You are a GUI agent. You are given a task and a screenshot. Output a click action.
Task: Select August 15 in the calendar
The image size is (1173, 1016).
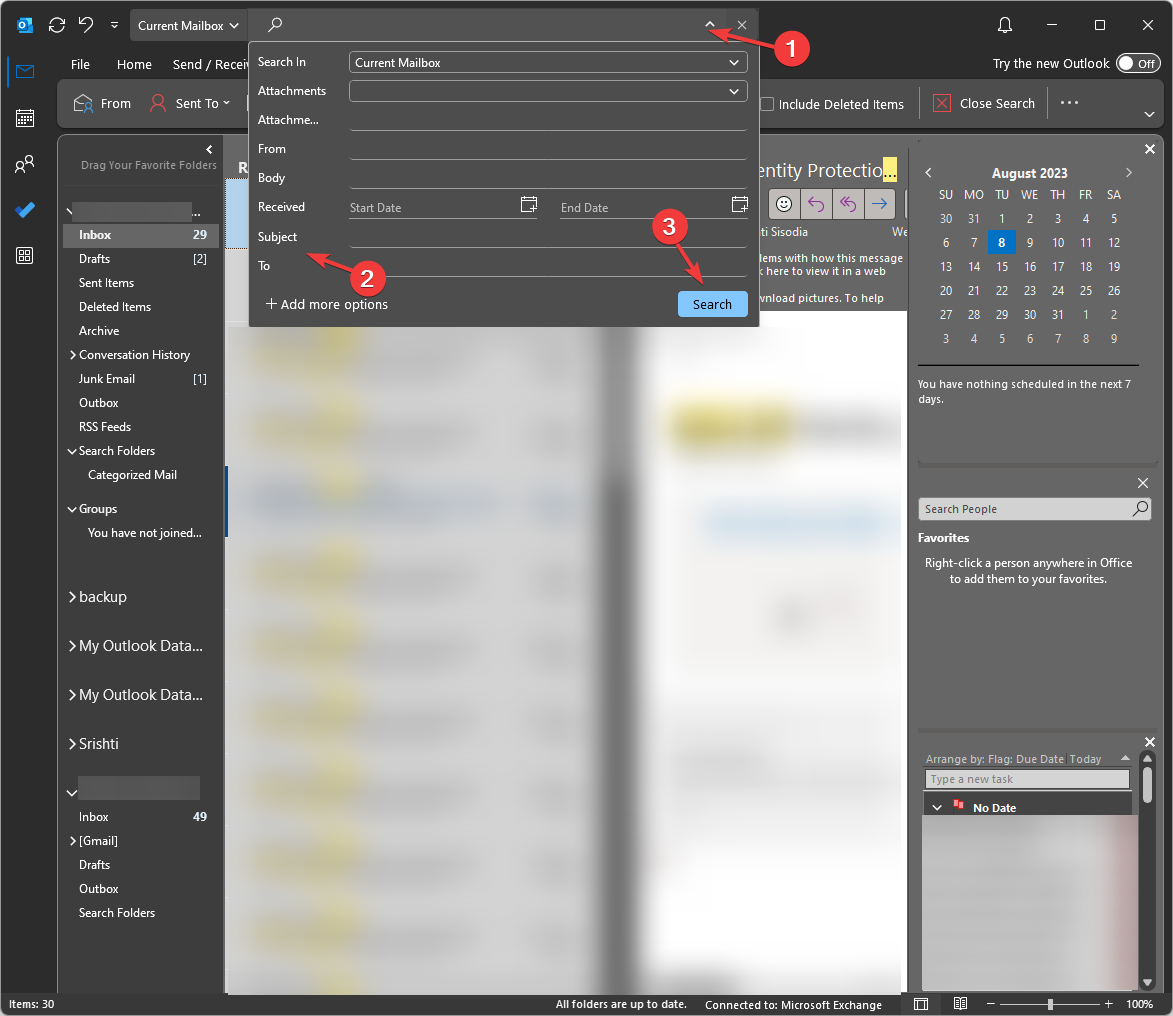coord(1002,266)
